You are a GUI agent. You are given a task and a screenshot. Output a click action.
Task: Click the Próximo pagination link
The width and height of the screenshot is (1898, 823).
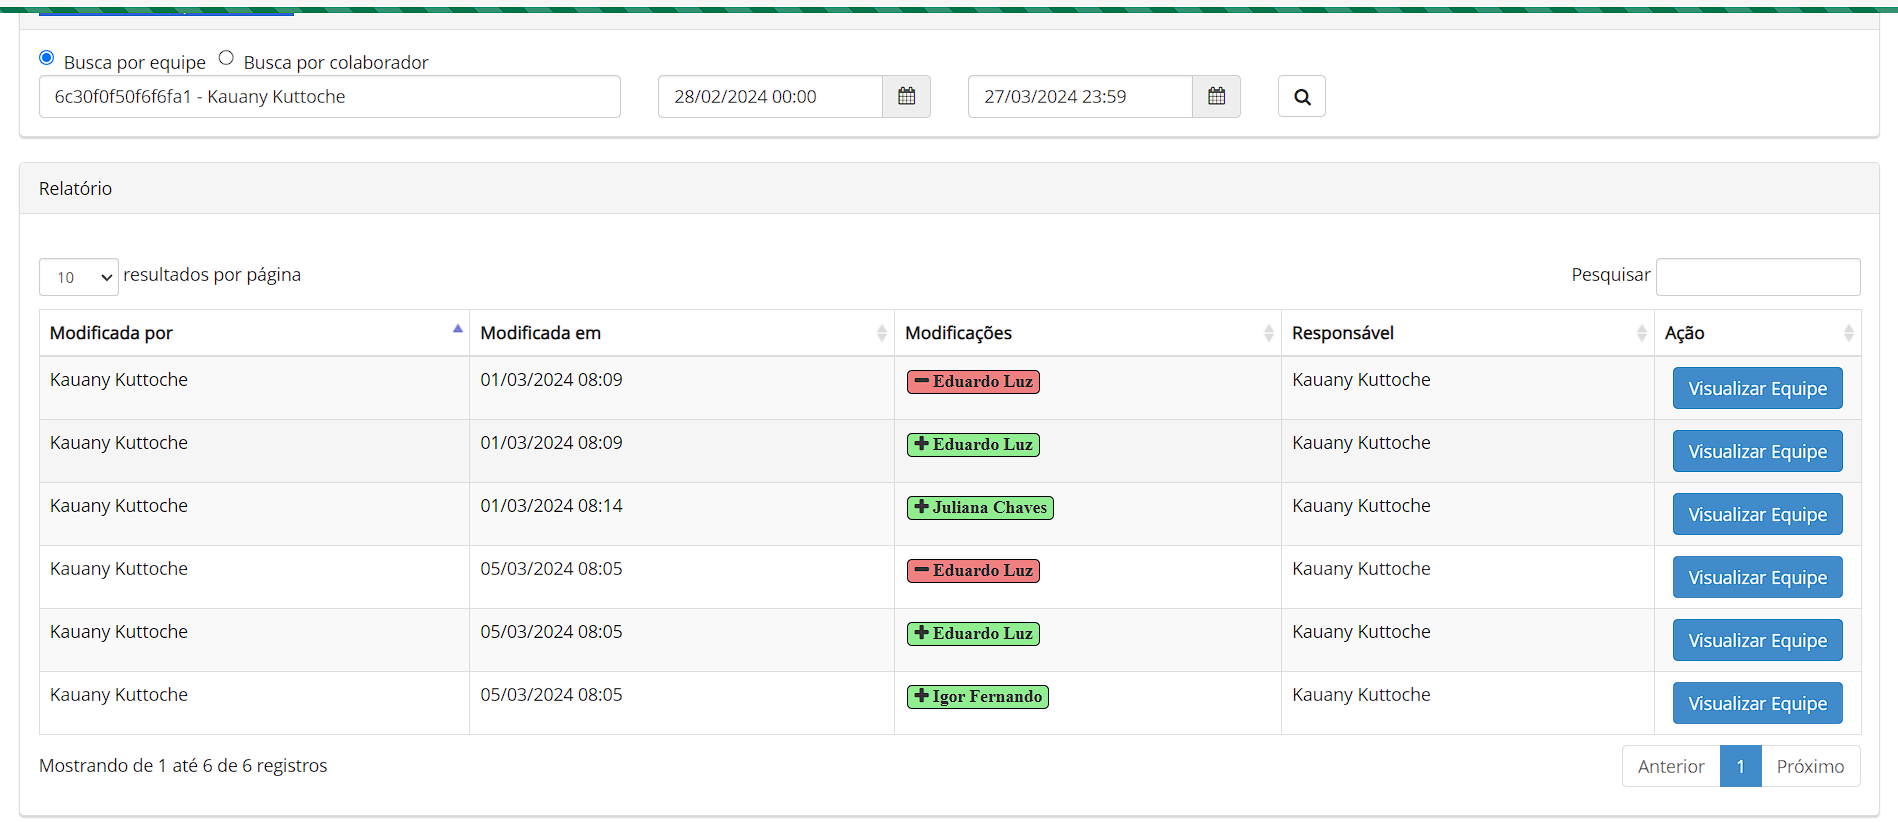tap(1810, 766)
